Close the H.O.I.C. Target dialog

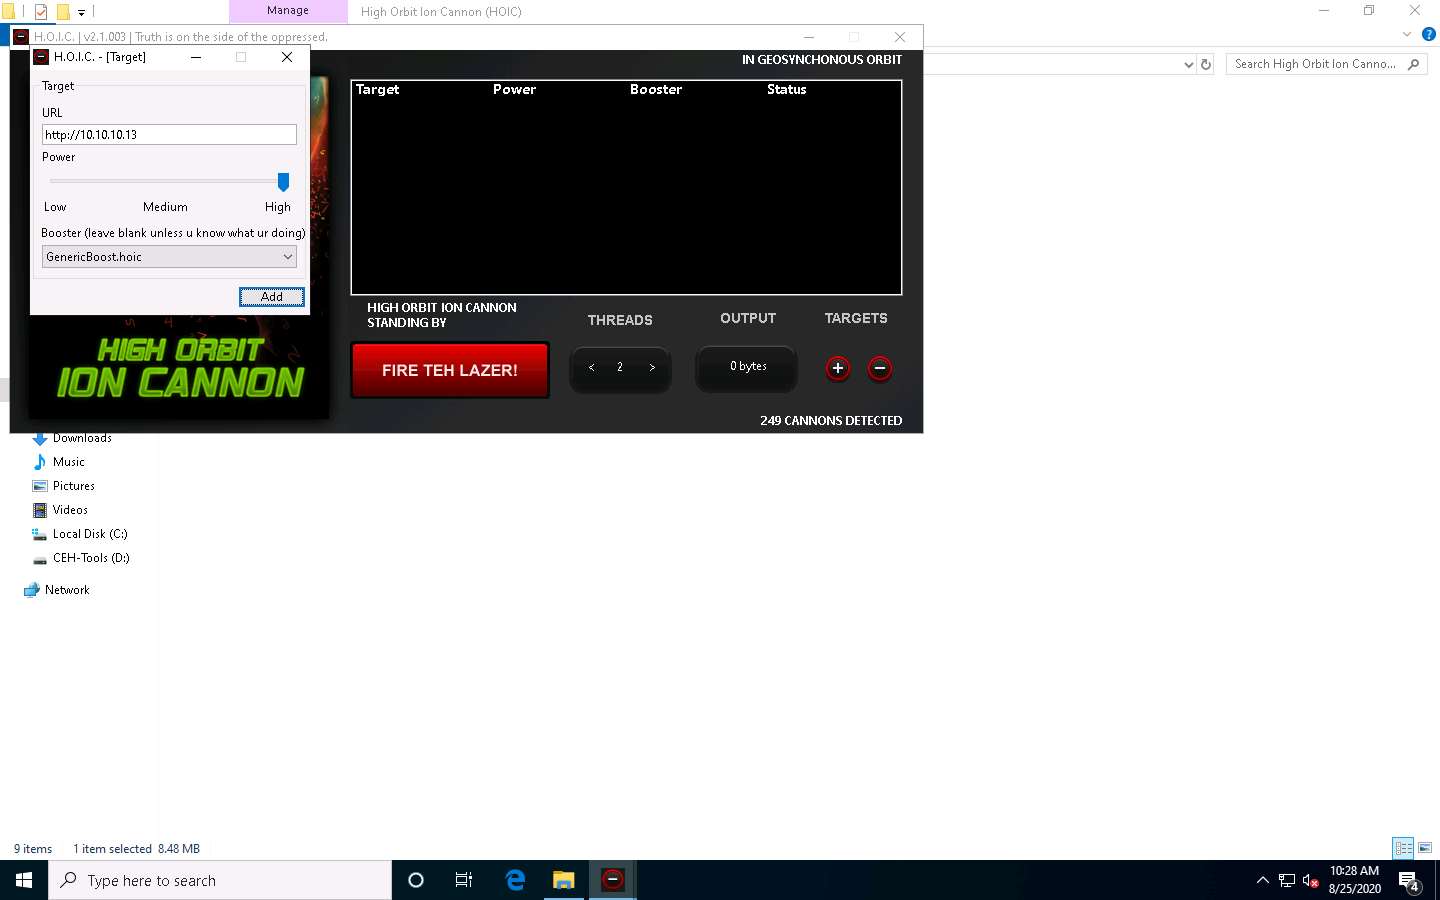coord(287,57)
